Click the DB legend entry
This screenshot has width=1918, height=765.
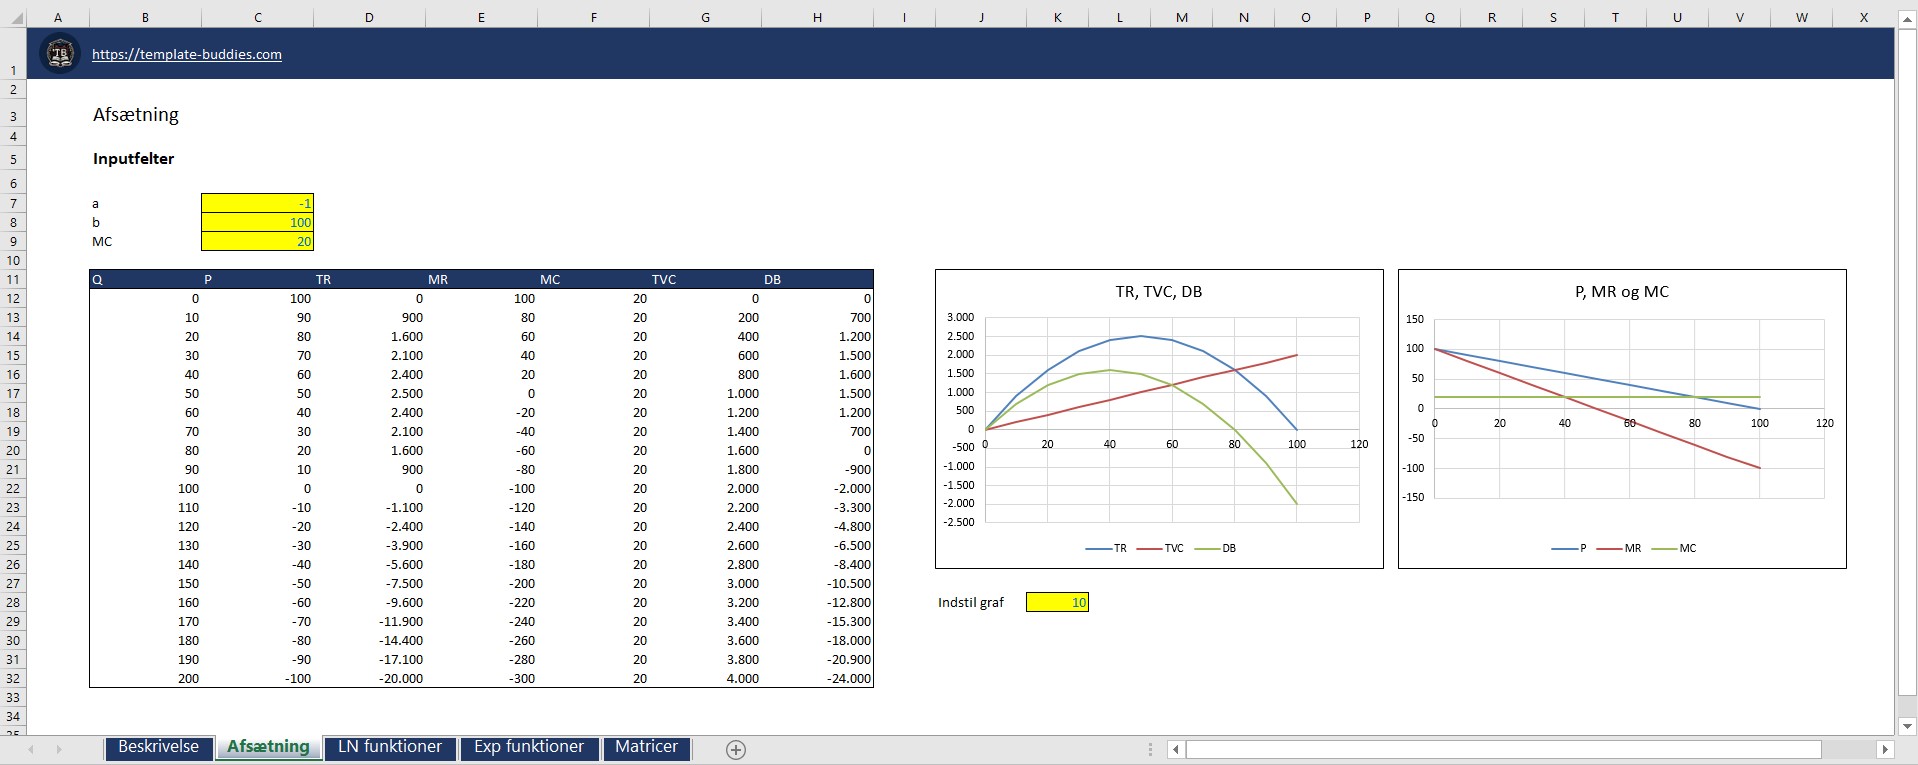pos(1216,548)
